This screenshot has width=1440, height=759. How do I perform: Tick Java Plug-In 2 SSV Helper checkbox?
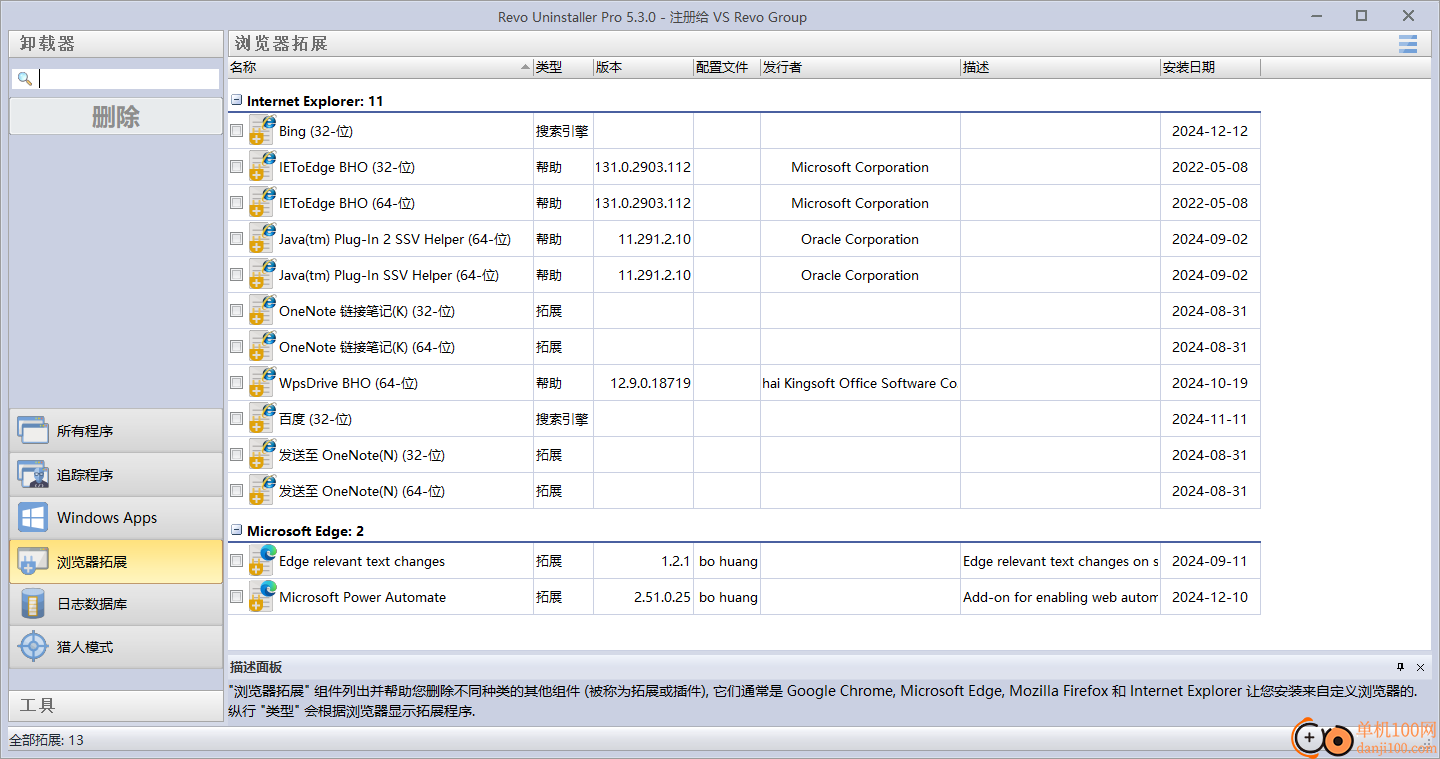[236, 238]
